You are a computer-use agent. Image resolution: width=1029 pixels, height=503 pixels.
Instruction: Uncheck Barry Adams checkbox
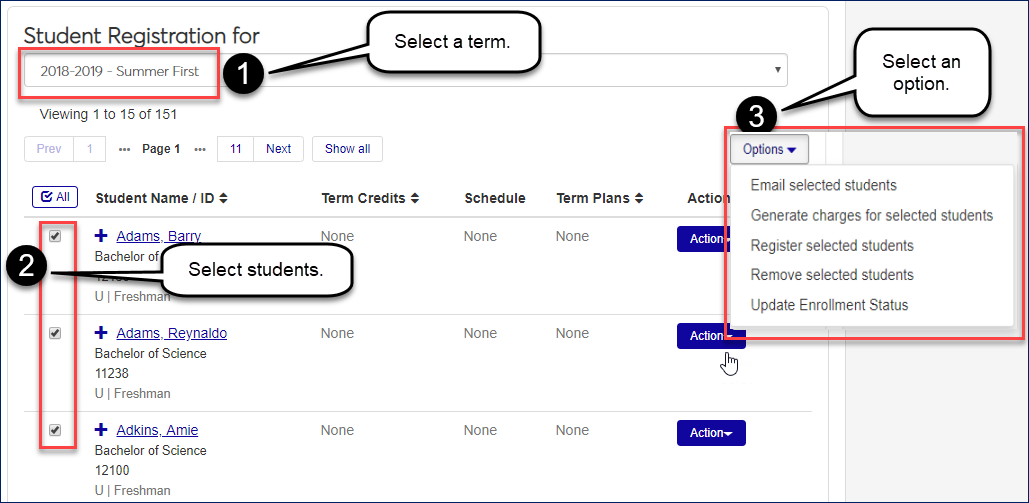click(x=56, y=237)
